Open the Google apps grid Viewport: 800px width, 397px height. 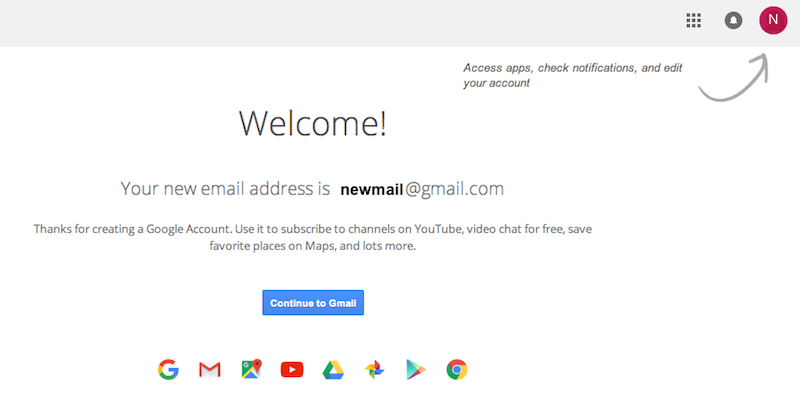pos(693,20)
